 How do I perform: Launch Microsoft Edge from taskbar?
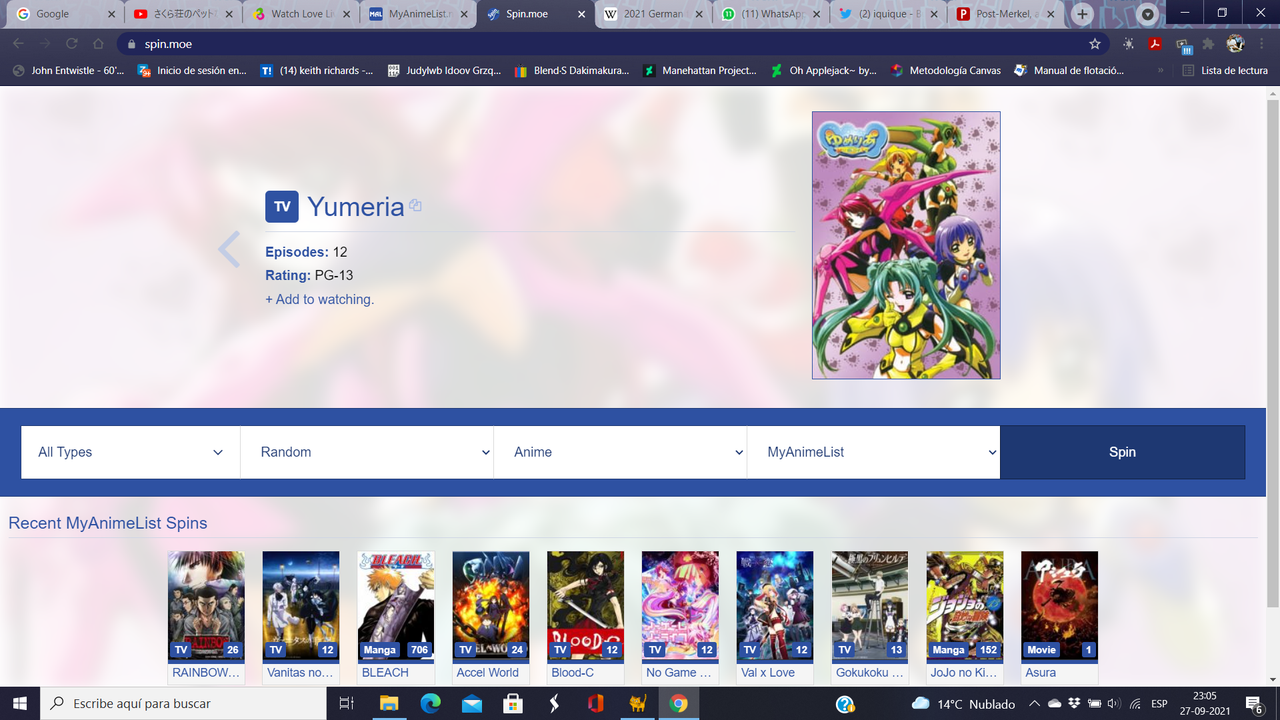point(430,703)
